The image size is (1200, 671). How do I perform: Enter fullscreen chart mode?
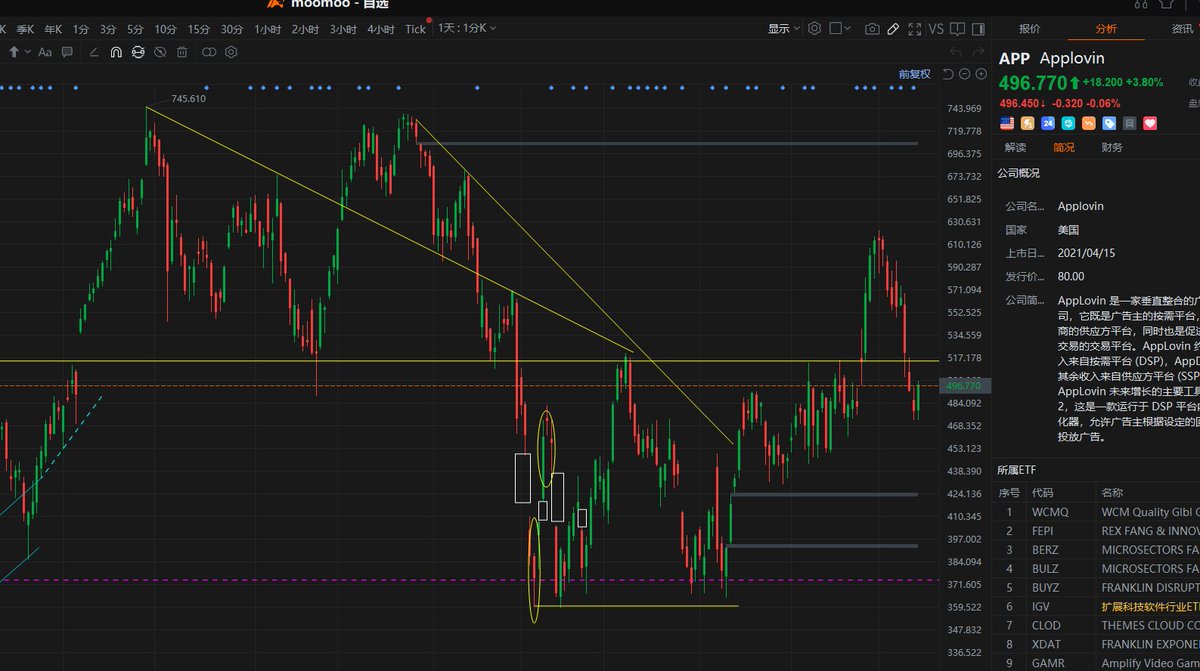[915, 29]
